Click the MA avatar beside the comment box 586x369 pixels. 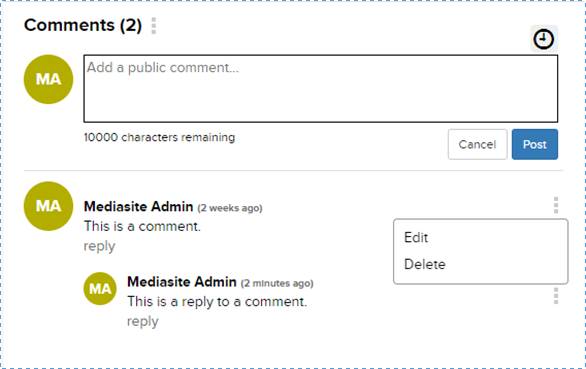click(x=48, y=79)
